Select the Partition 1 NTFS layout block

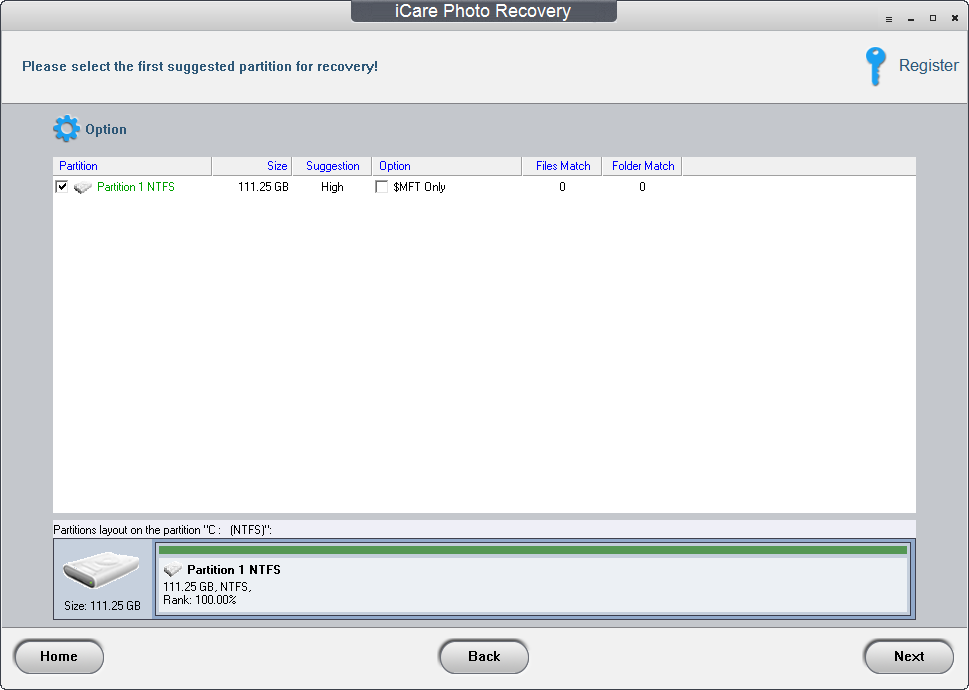[x=533, y=579]
